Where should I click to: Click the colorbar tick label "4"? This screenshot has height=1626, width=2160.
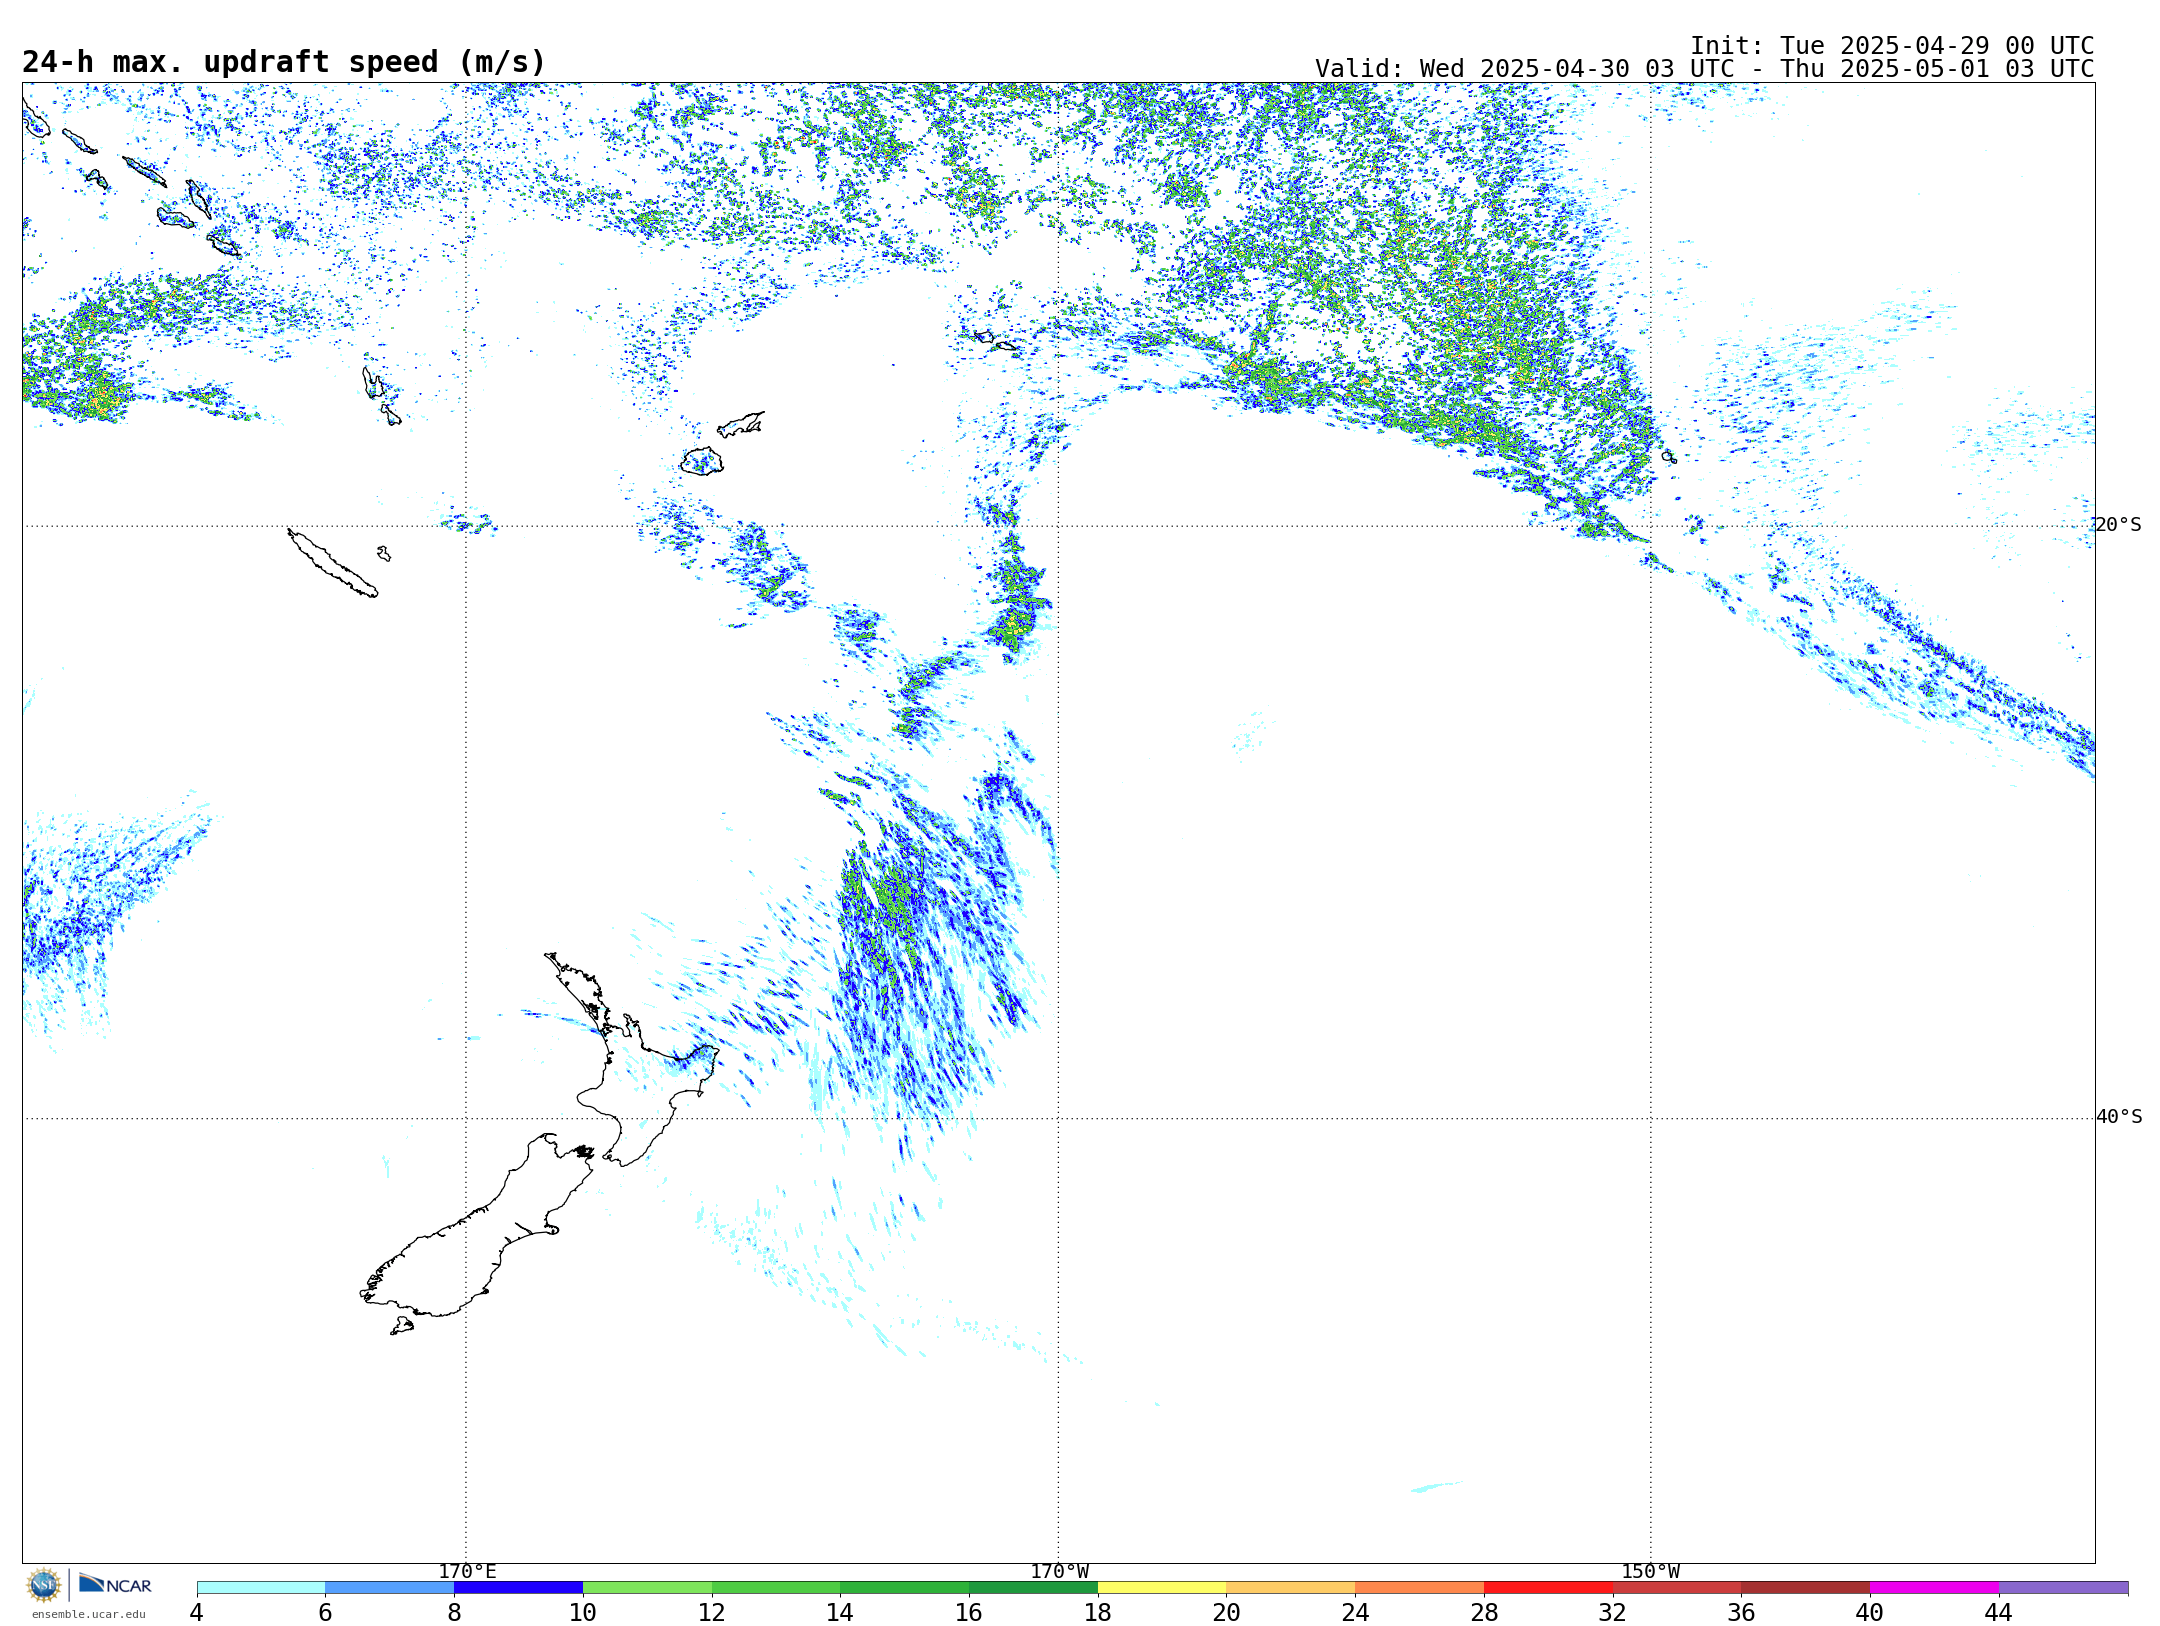[197, 1612]
